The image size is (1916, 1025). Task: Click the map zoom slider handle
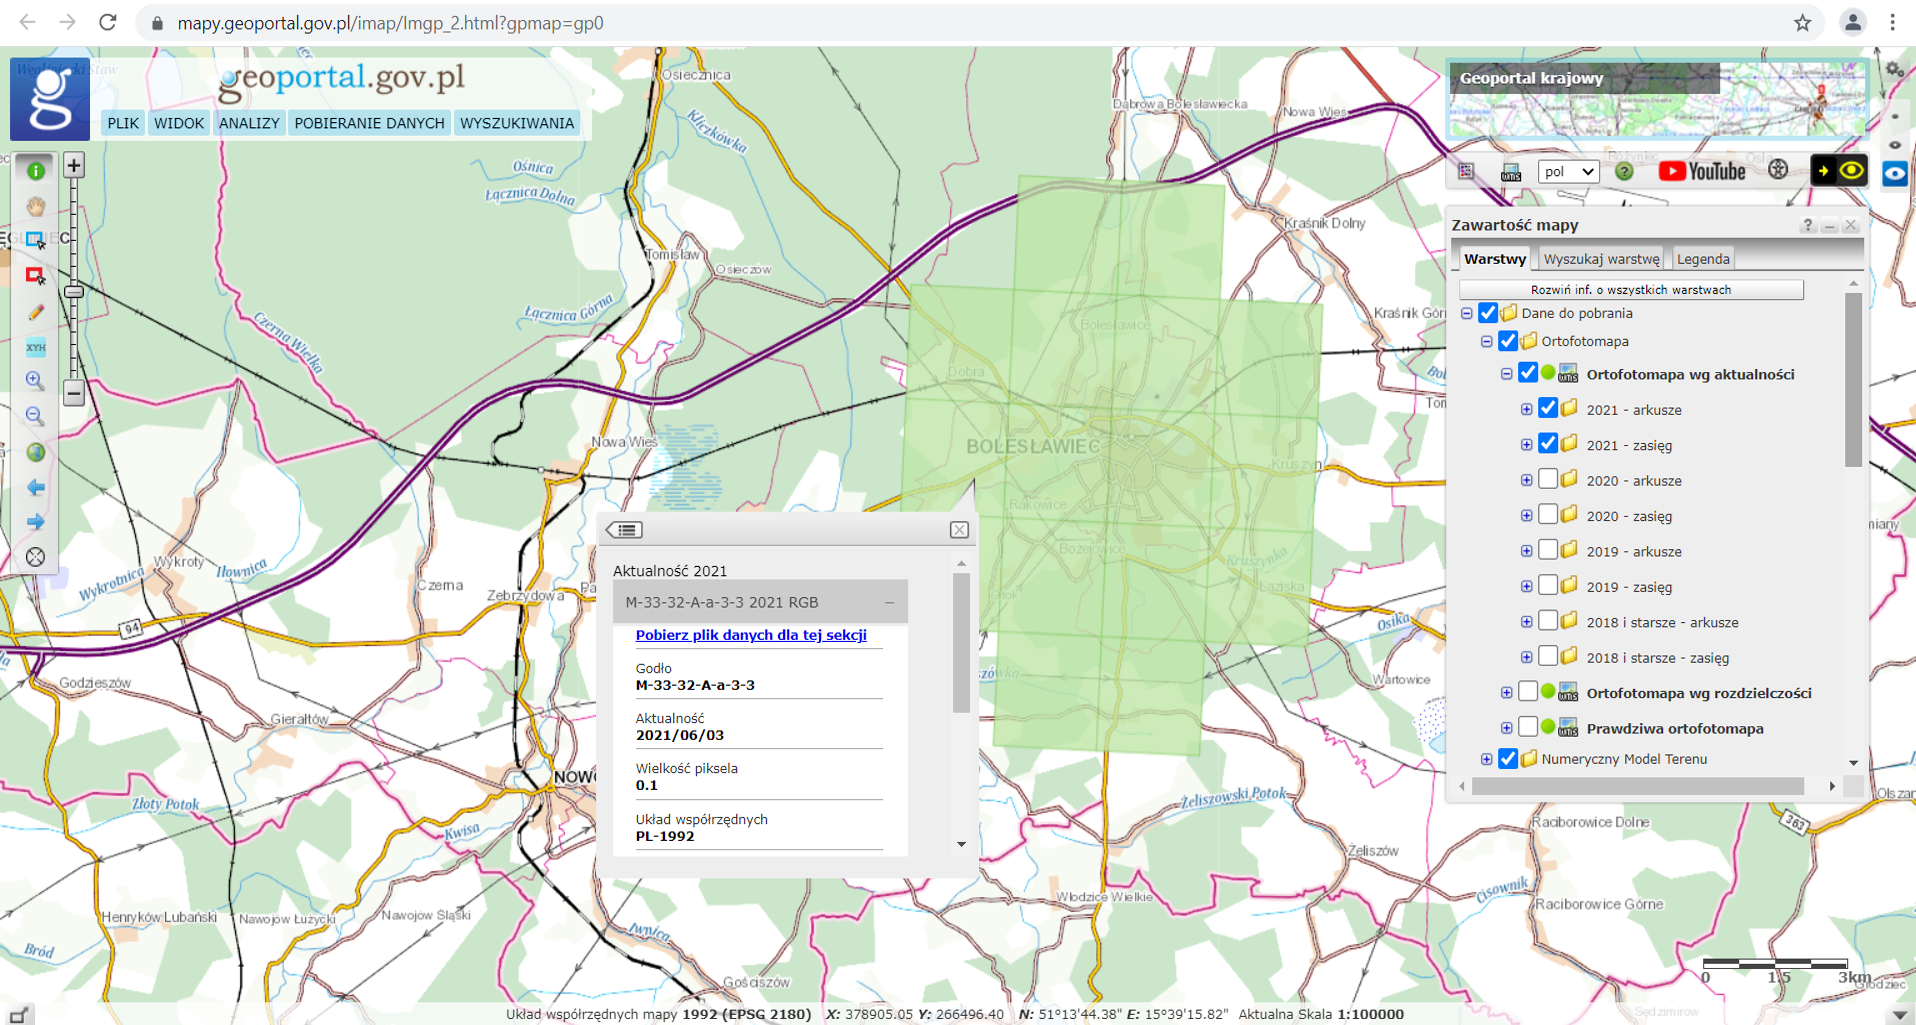click(74, 292)
